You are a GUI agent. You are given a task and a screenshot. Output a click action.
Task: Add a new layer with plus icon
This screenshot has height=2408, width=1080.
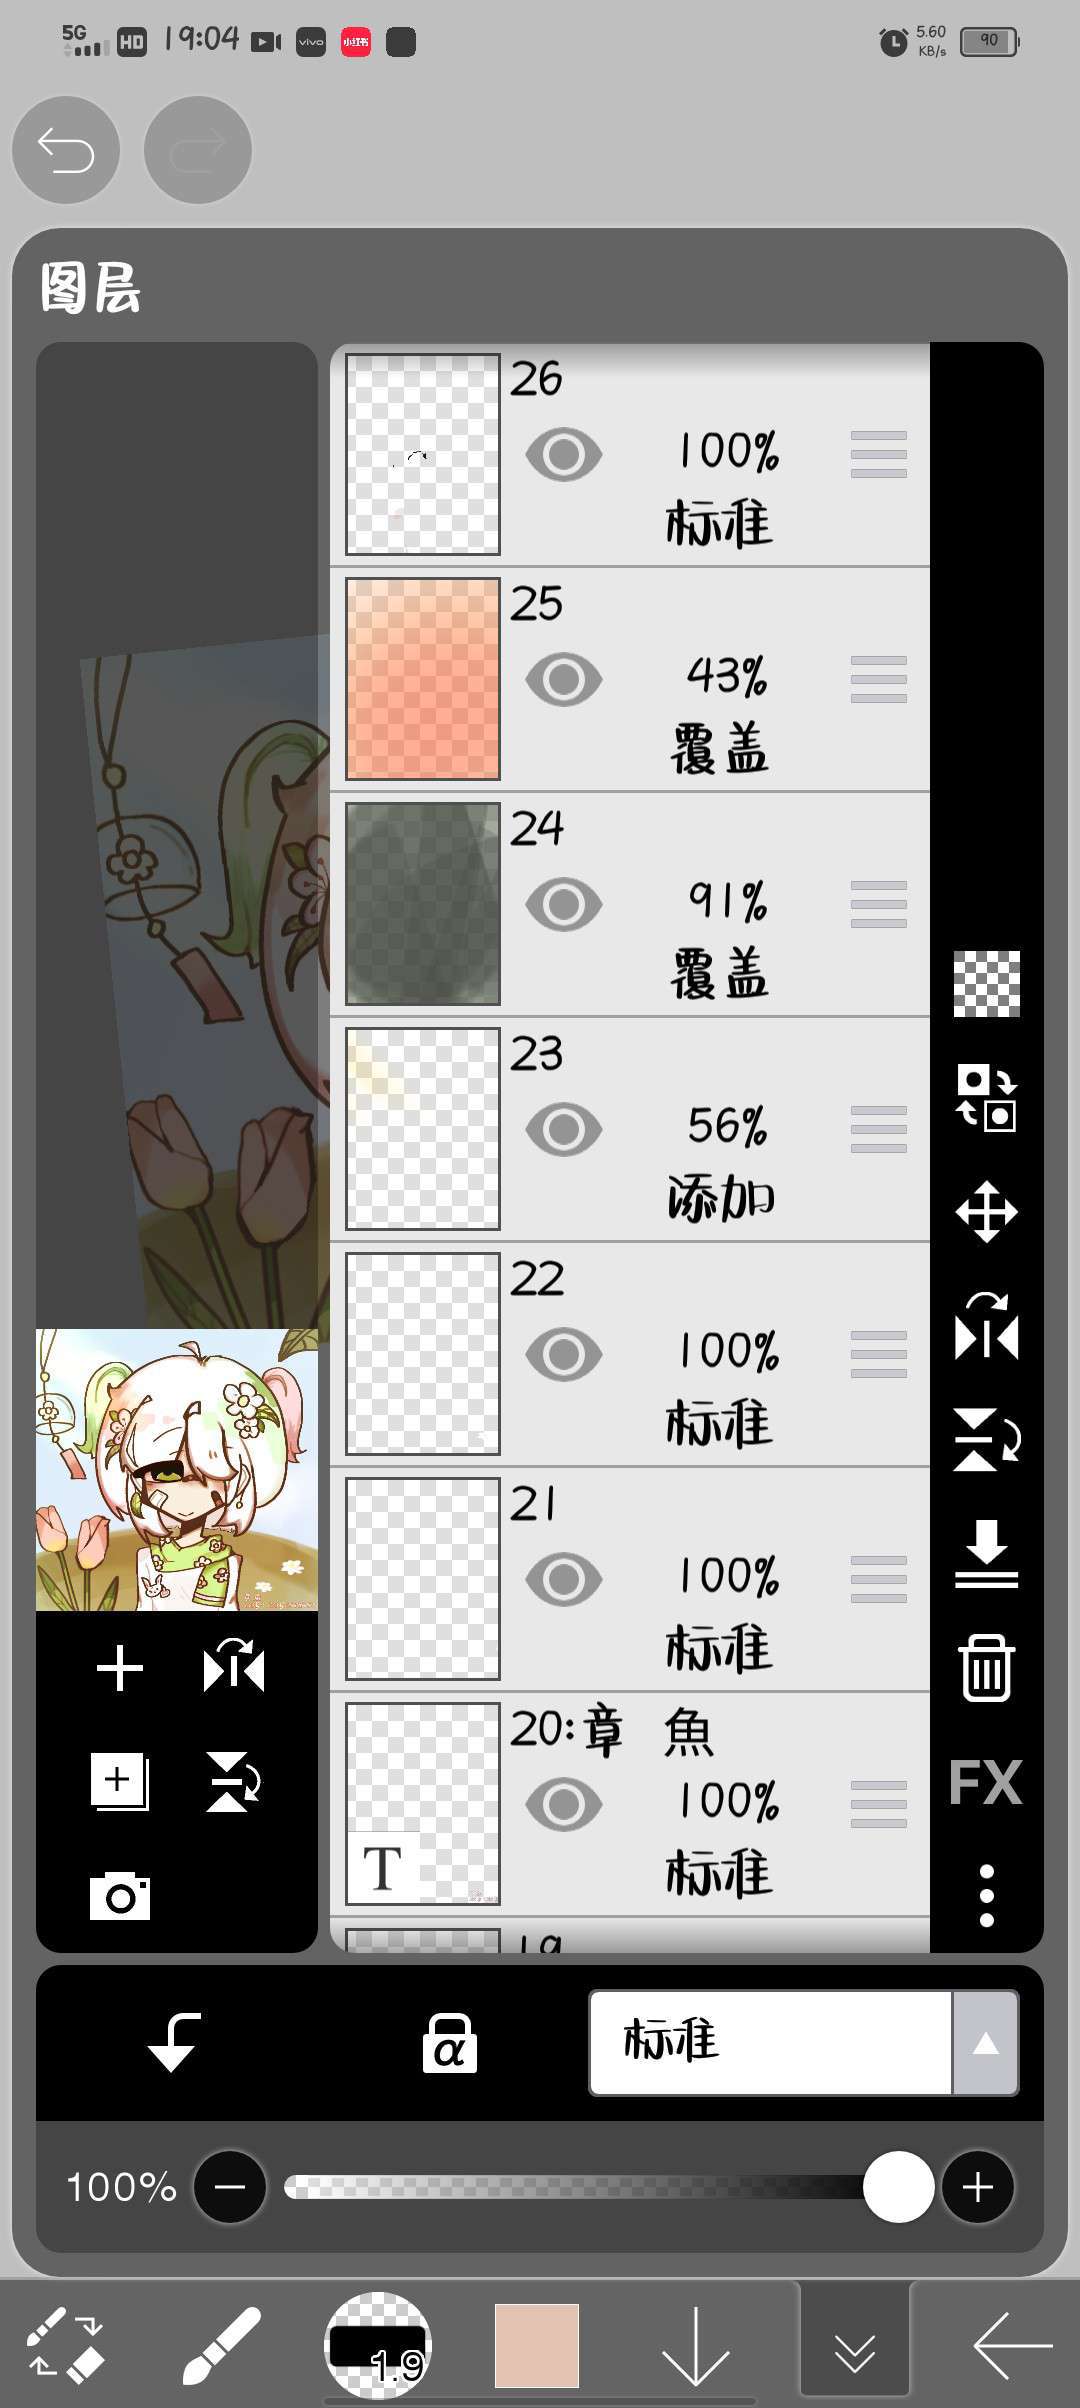click(x=120, y=1669)
